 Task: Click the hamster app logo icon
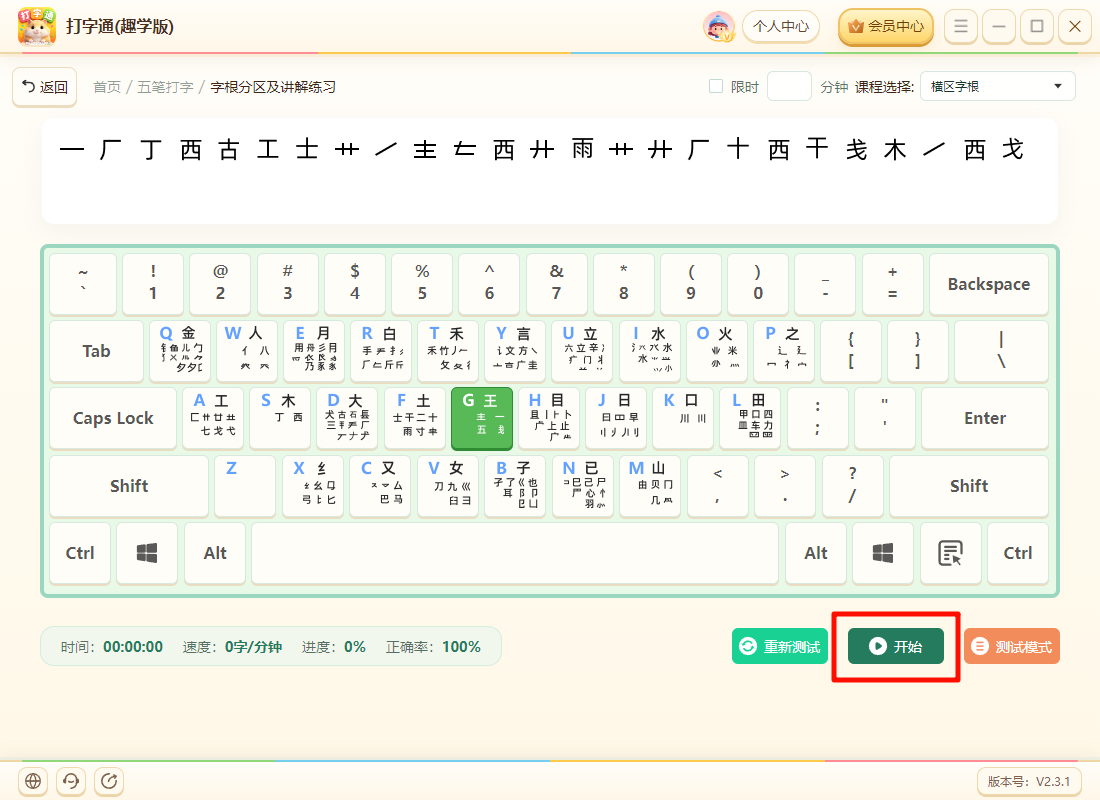[x=36, y=26]
